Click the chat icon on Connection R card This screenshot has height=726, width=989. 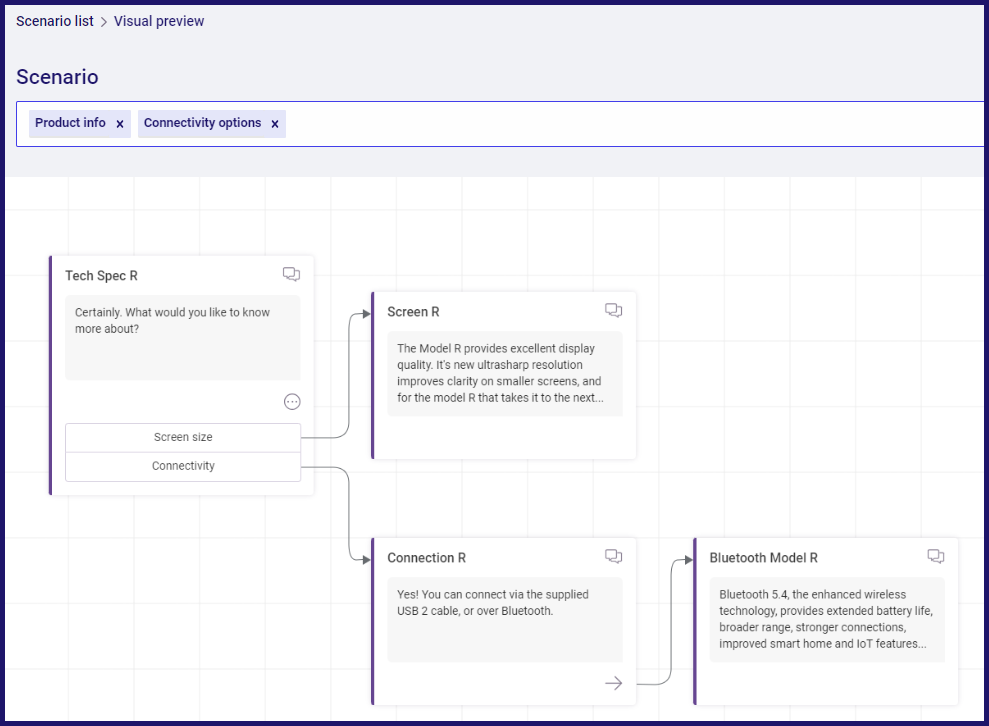(614, 556)
